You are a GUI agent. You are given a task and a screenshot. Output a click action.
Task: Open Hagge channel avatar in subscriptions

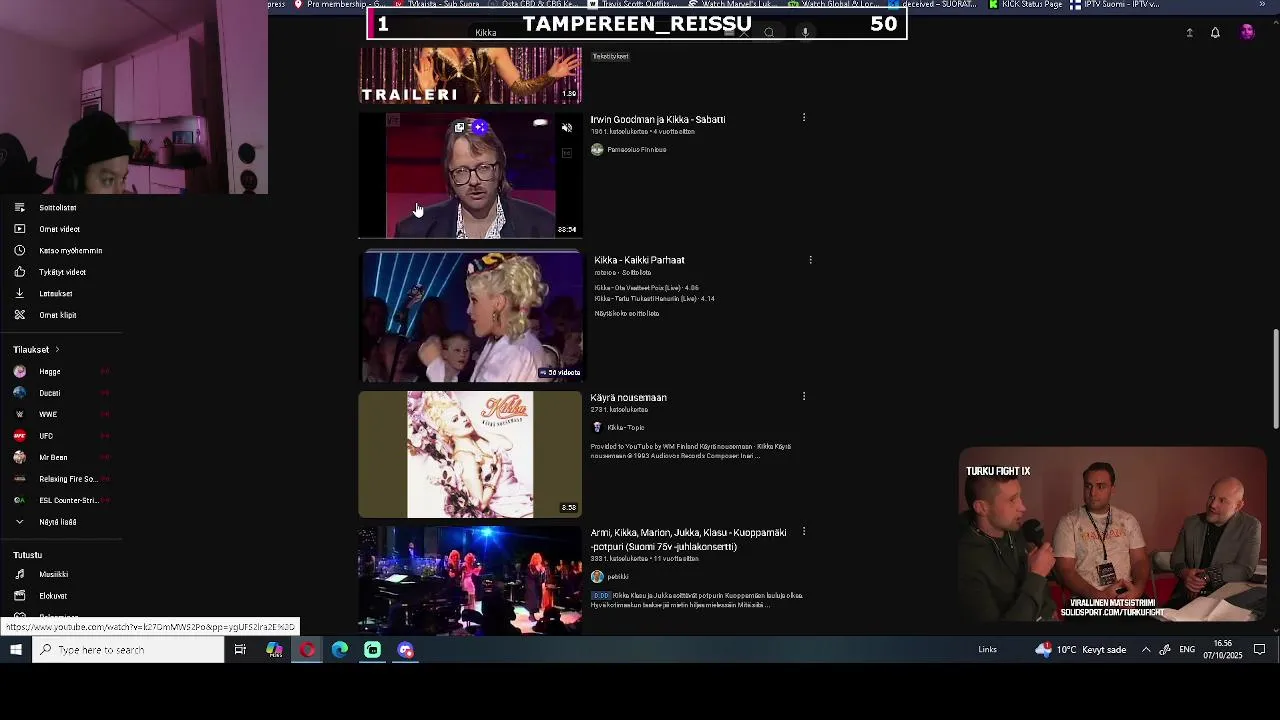(x=19, y=372)
